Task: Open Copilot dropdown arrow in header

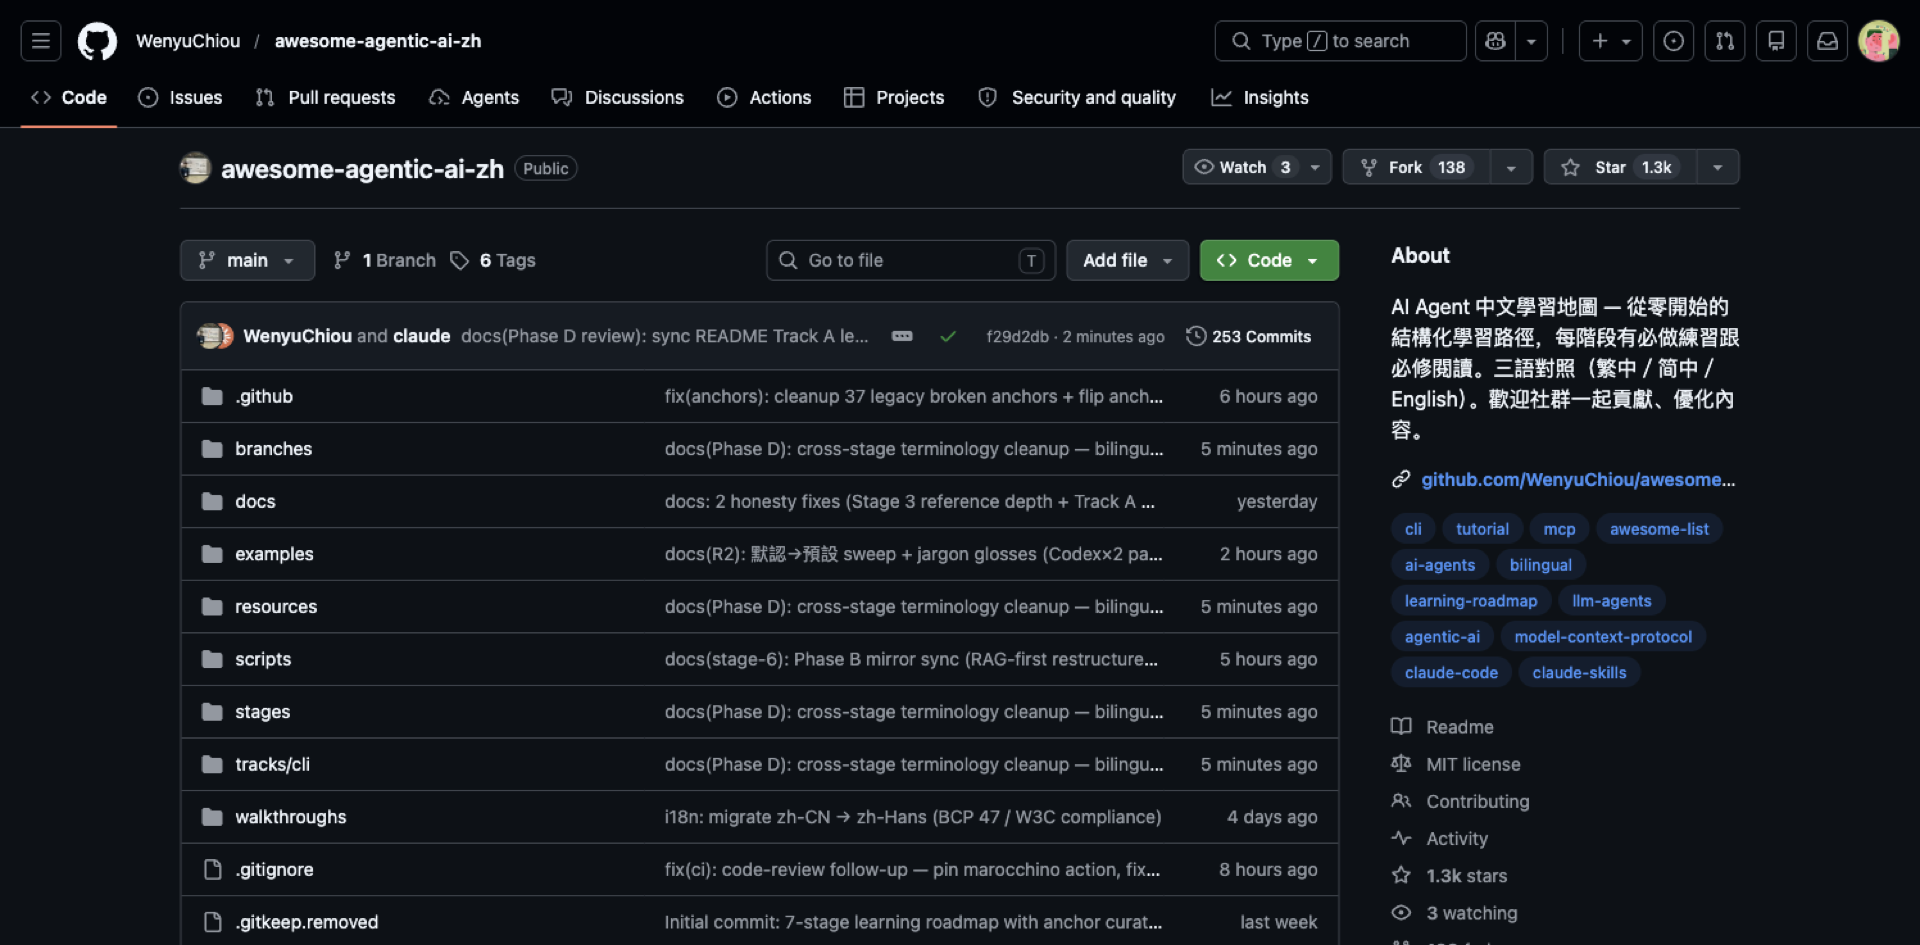Action: (x=1531, y=41)
